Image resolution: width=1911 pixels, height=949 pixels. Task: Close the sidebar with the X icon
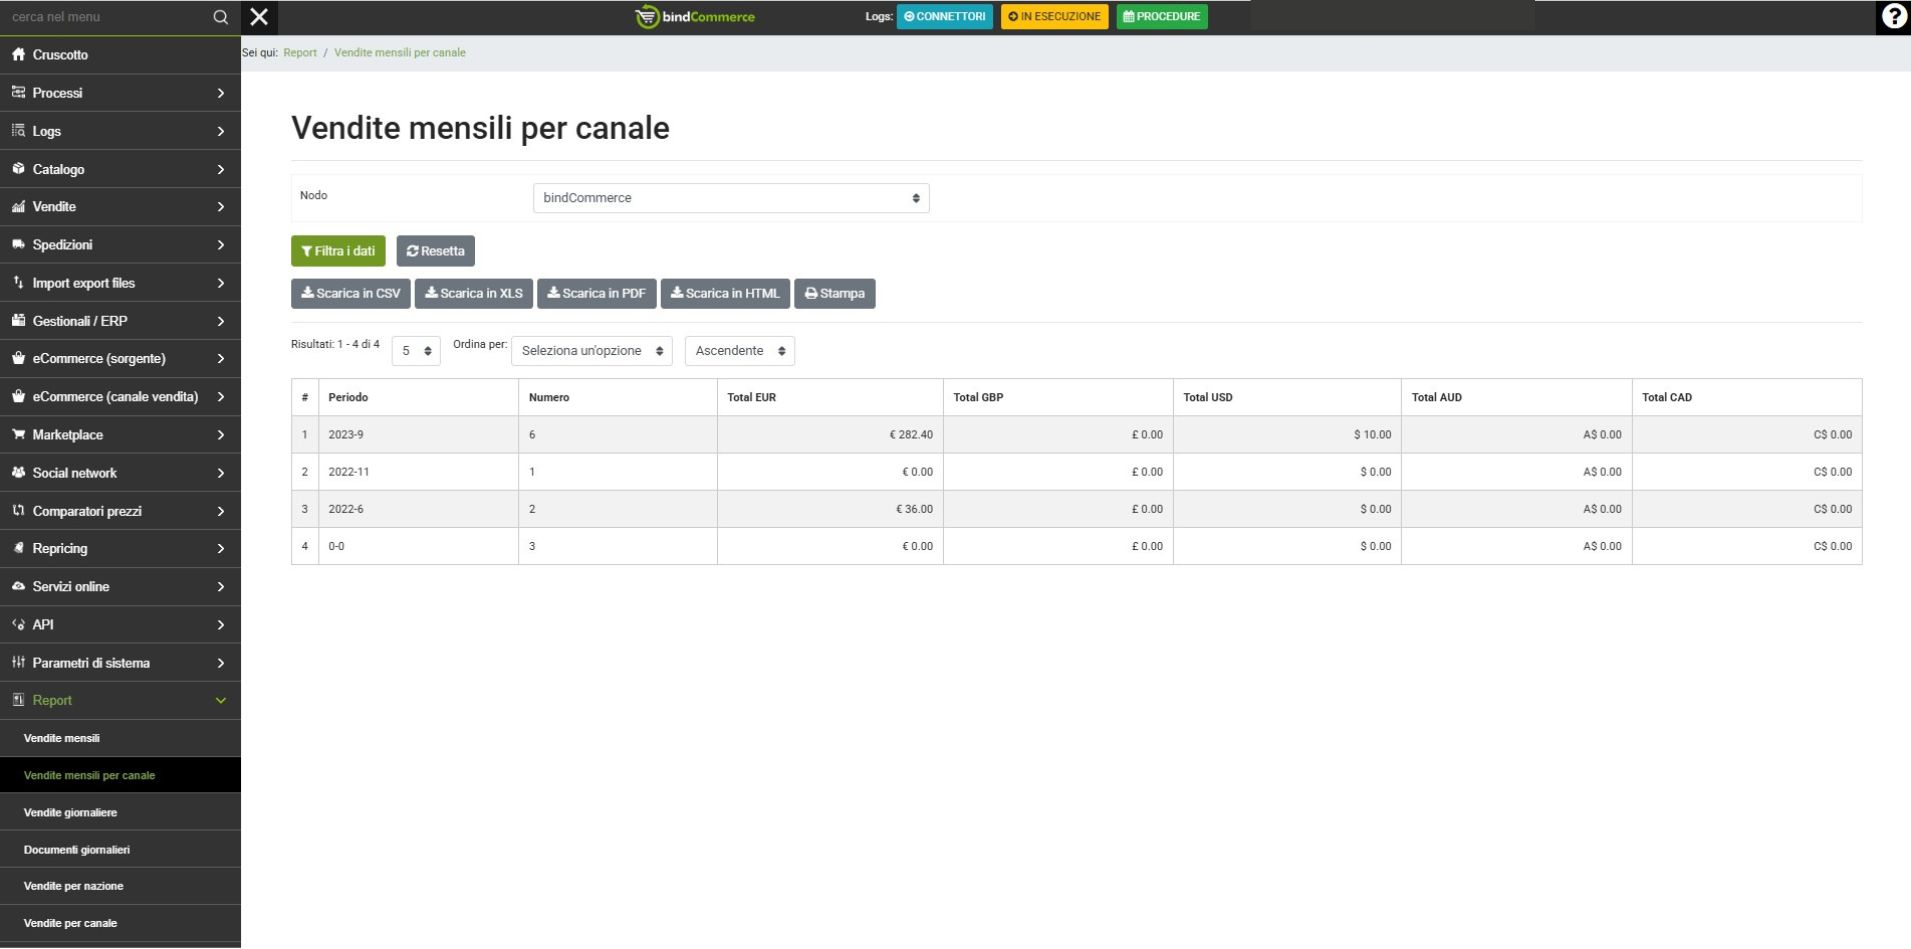[259, 17]
